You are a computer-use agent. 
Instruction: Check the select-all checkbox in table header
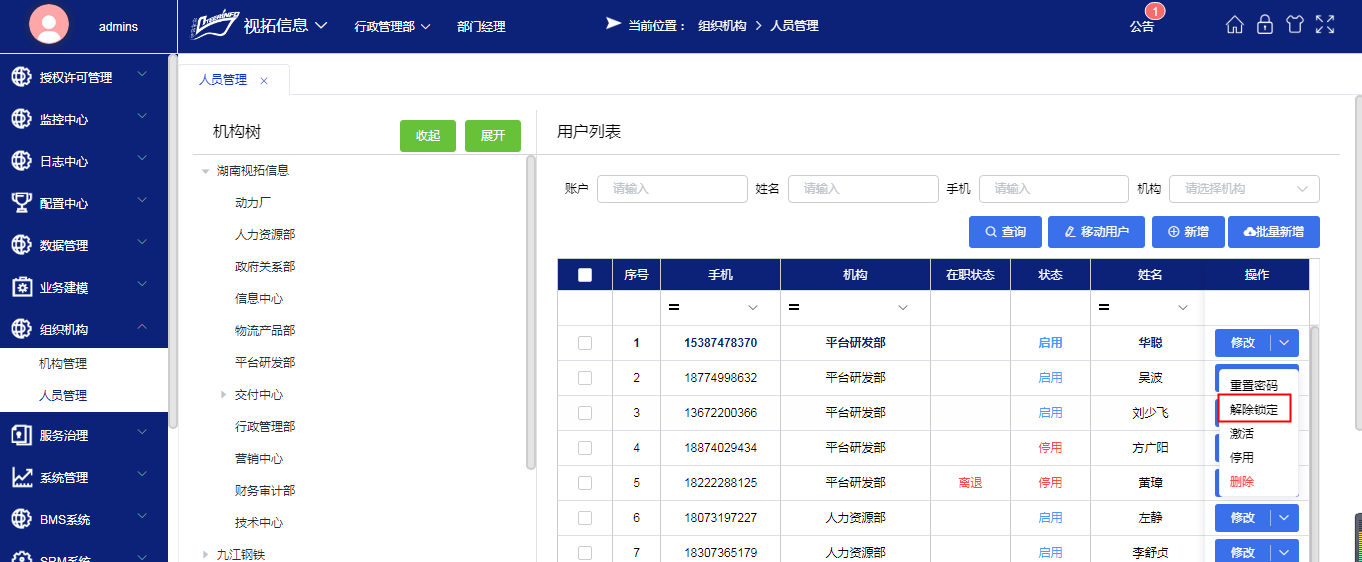[x=585, y=275]
